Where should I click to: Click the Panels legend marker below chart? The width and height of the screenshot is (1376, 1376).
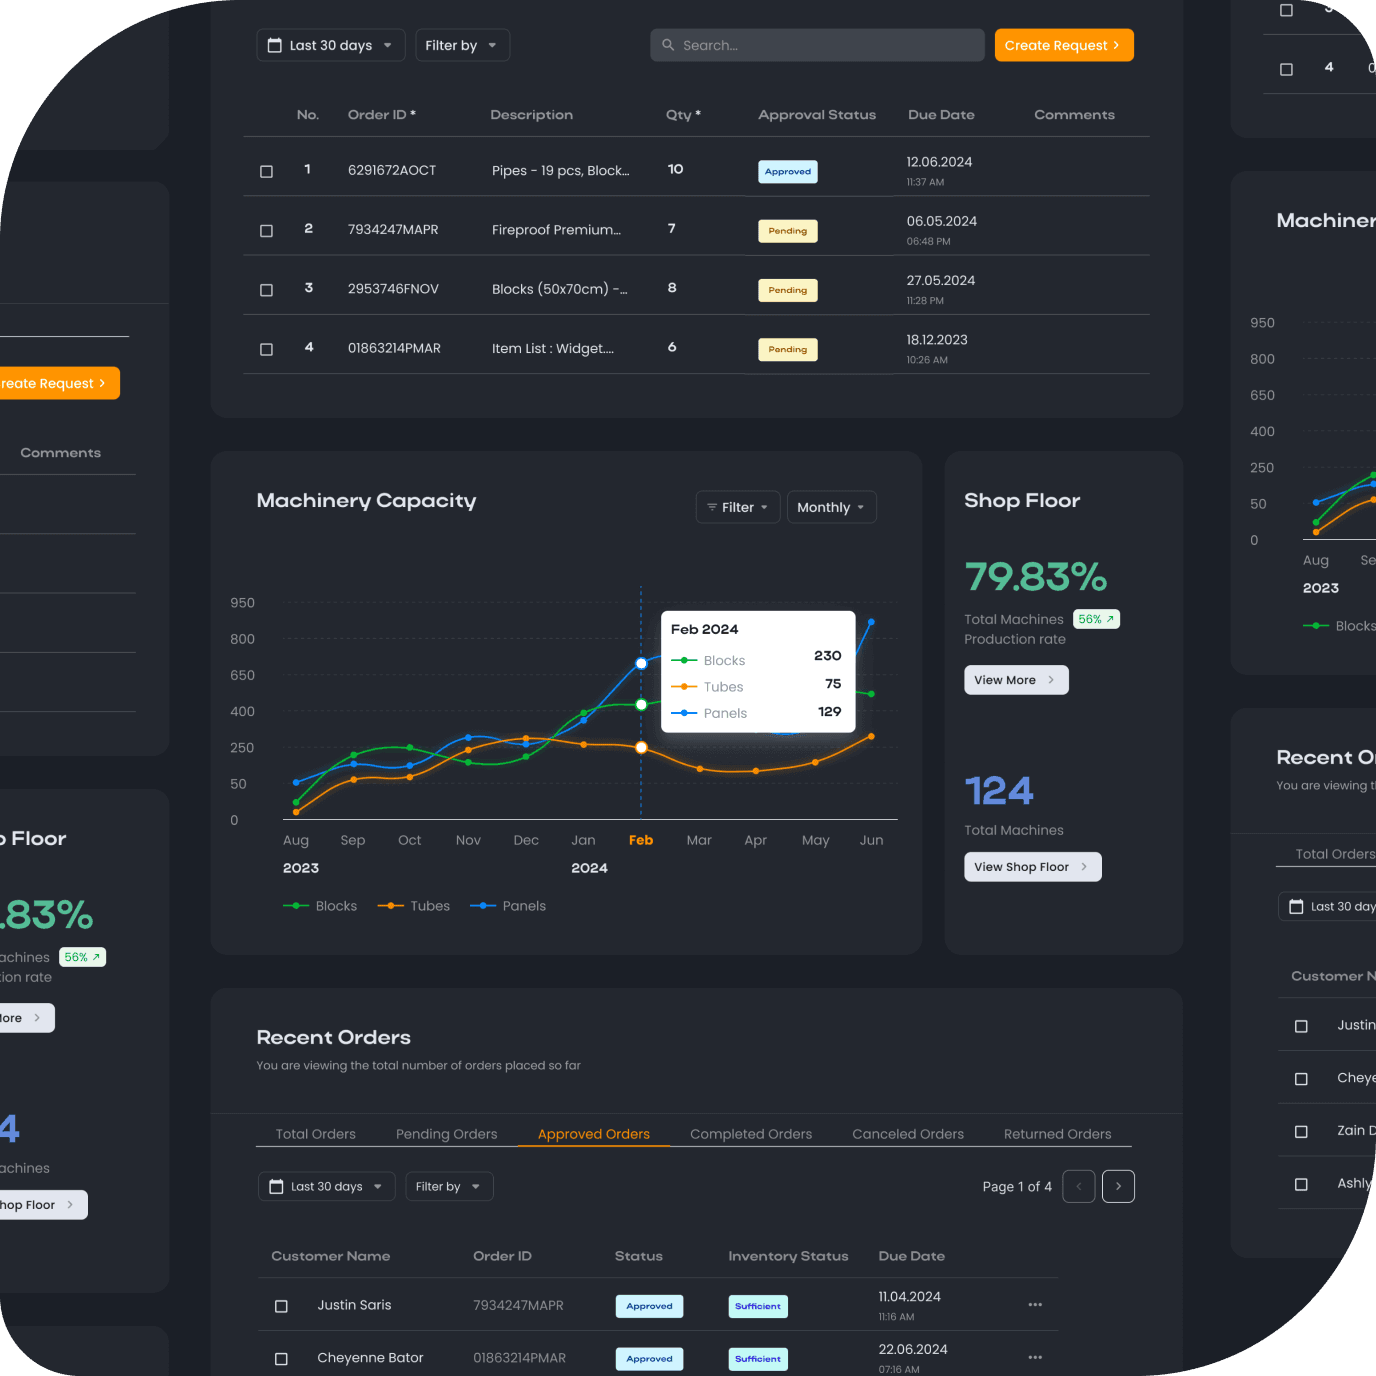point(483,906)
